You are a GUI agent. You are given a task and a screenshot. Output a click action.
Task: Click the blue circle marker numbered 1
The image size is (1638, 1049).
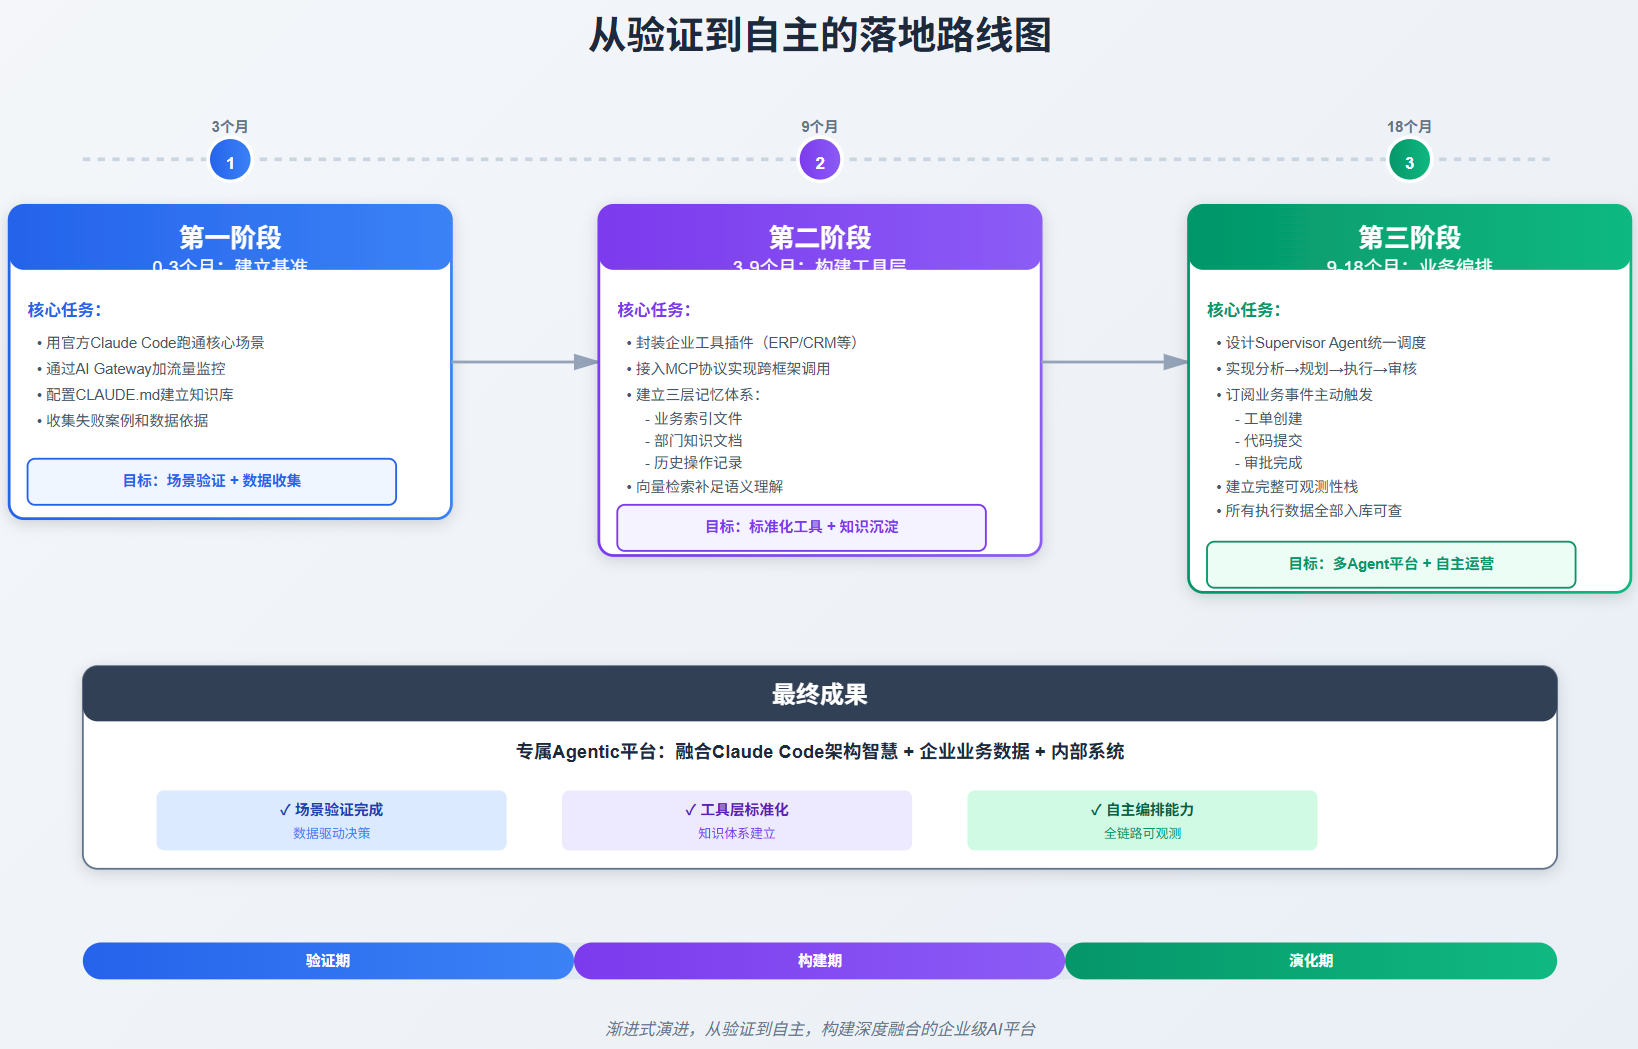pyautogui.click(x=230, y=159)
